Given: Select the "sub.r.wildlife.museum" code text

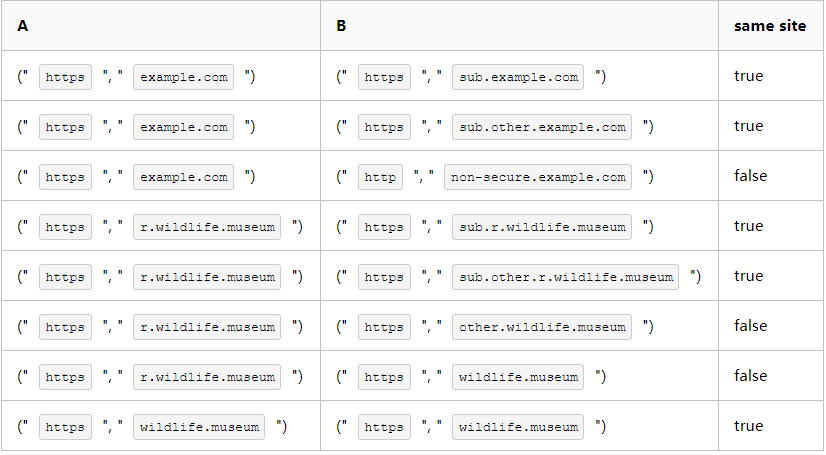Looking at the screenshot, I should (542, 227).
